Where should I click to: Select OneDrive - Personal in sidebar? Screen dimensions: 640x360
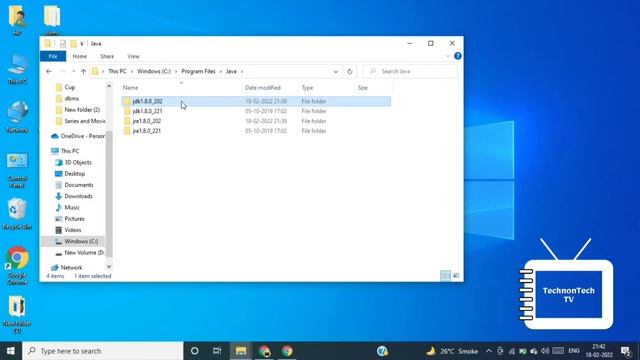tap(82, 136)
